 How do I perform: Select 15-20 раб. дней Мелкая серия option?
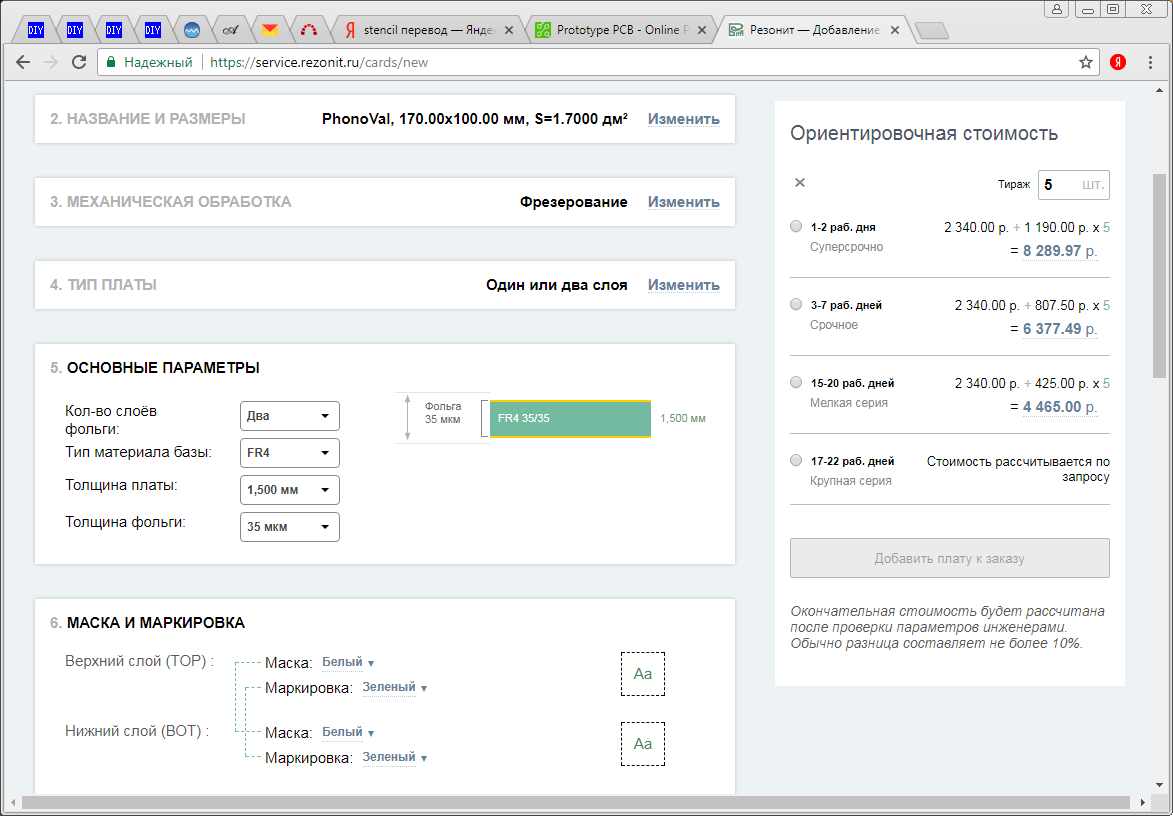[796, 382]
